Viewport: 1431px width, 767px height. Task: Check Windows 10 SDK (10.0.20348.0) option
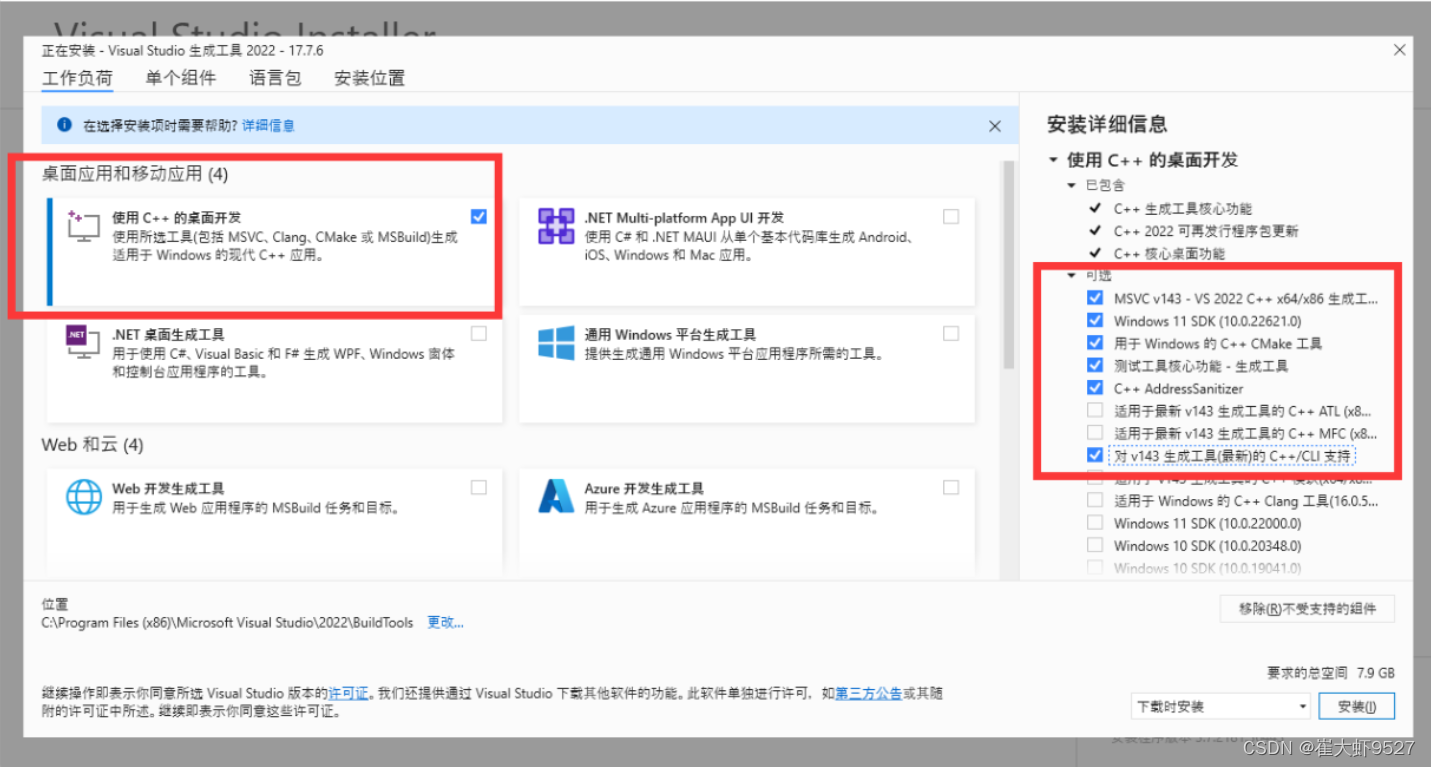[x=1095, y=546]
